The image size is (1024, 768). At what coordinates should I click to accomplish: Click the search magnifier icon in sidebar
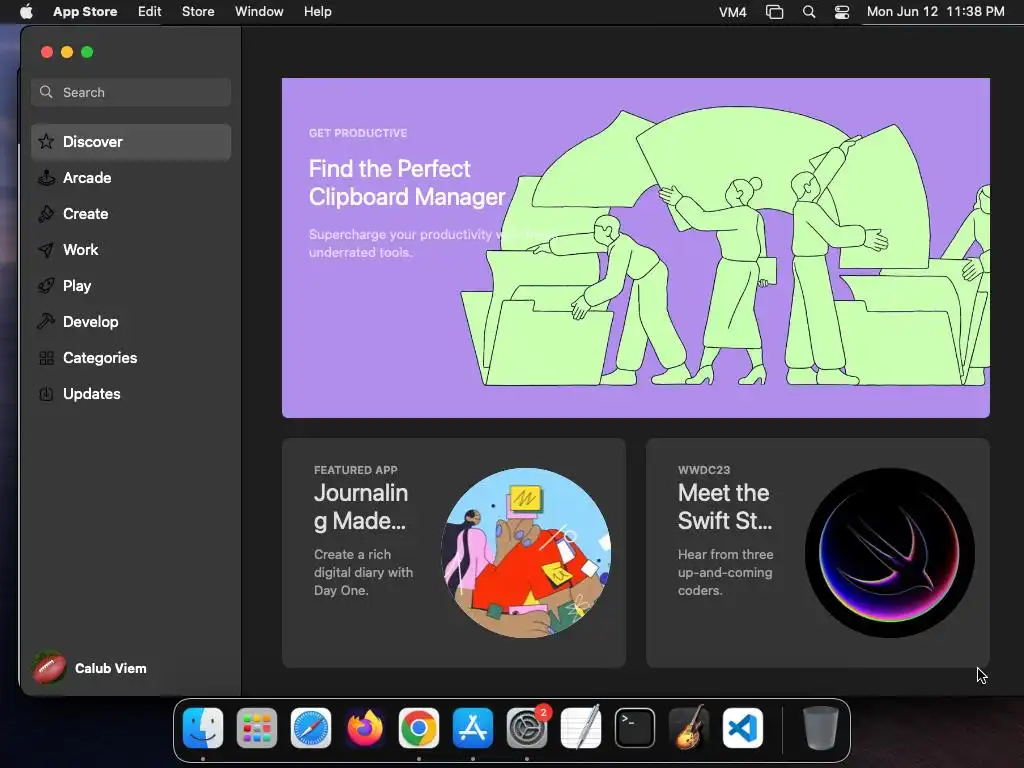pyautogui.click(x=46, y=92)
